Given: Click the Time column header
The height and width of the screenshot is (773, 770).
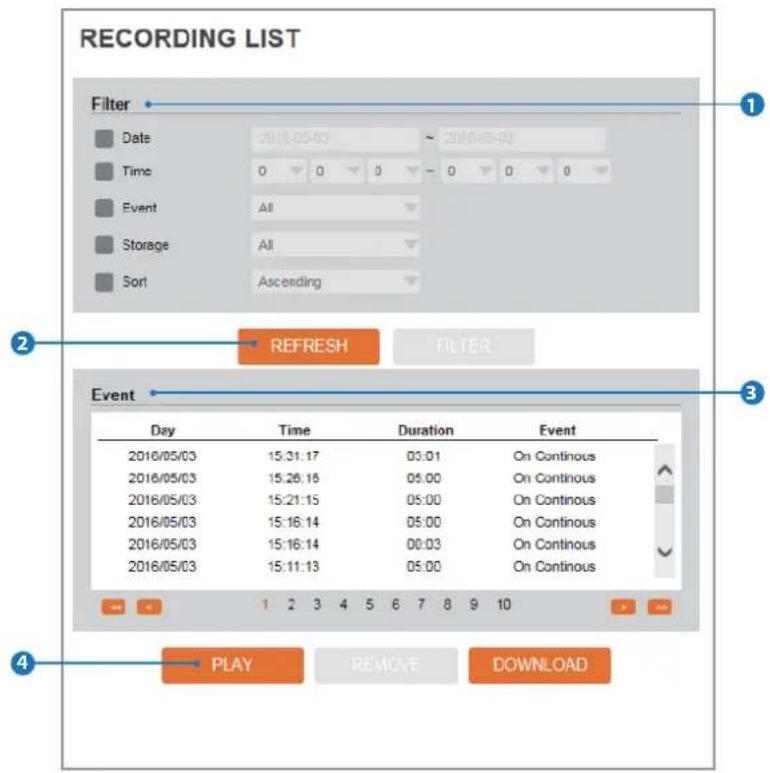Looking at the screenshot, I should [x=294, y=430].
